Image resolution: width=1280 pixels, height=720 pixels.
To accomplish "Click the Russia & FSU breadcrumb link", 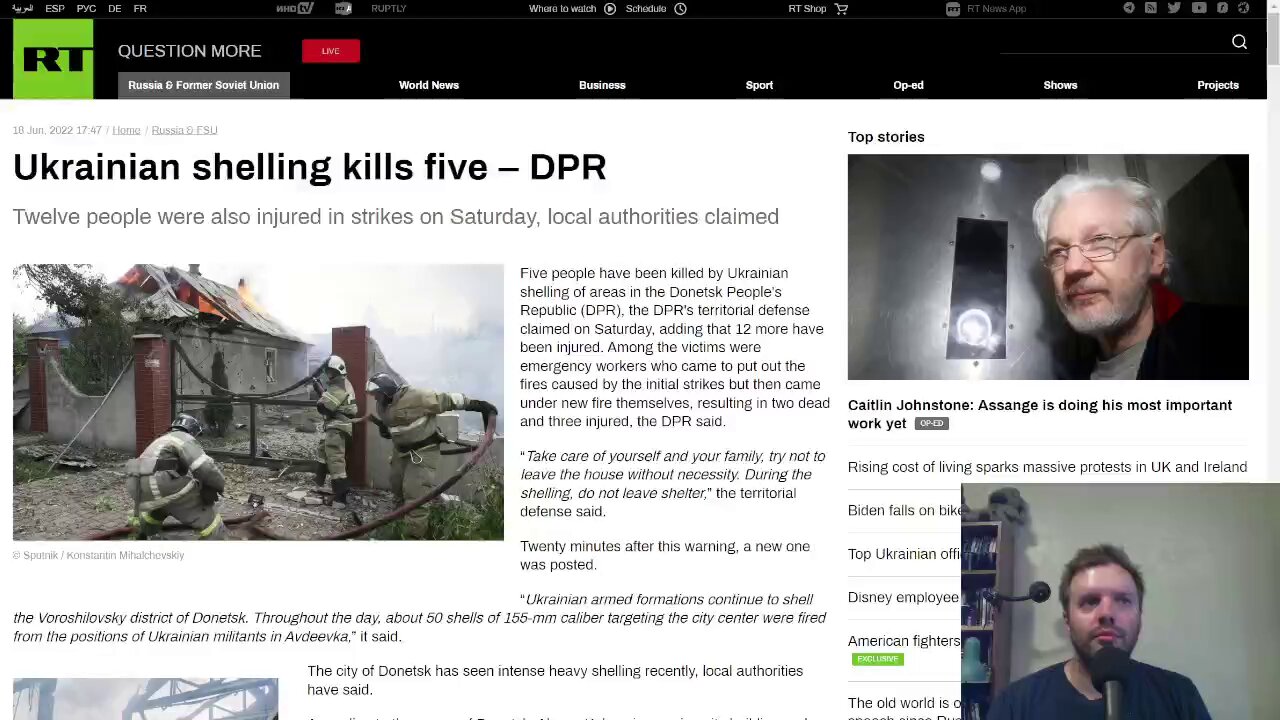I will pyautogui.click(x=184, y=130).
